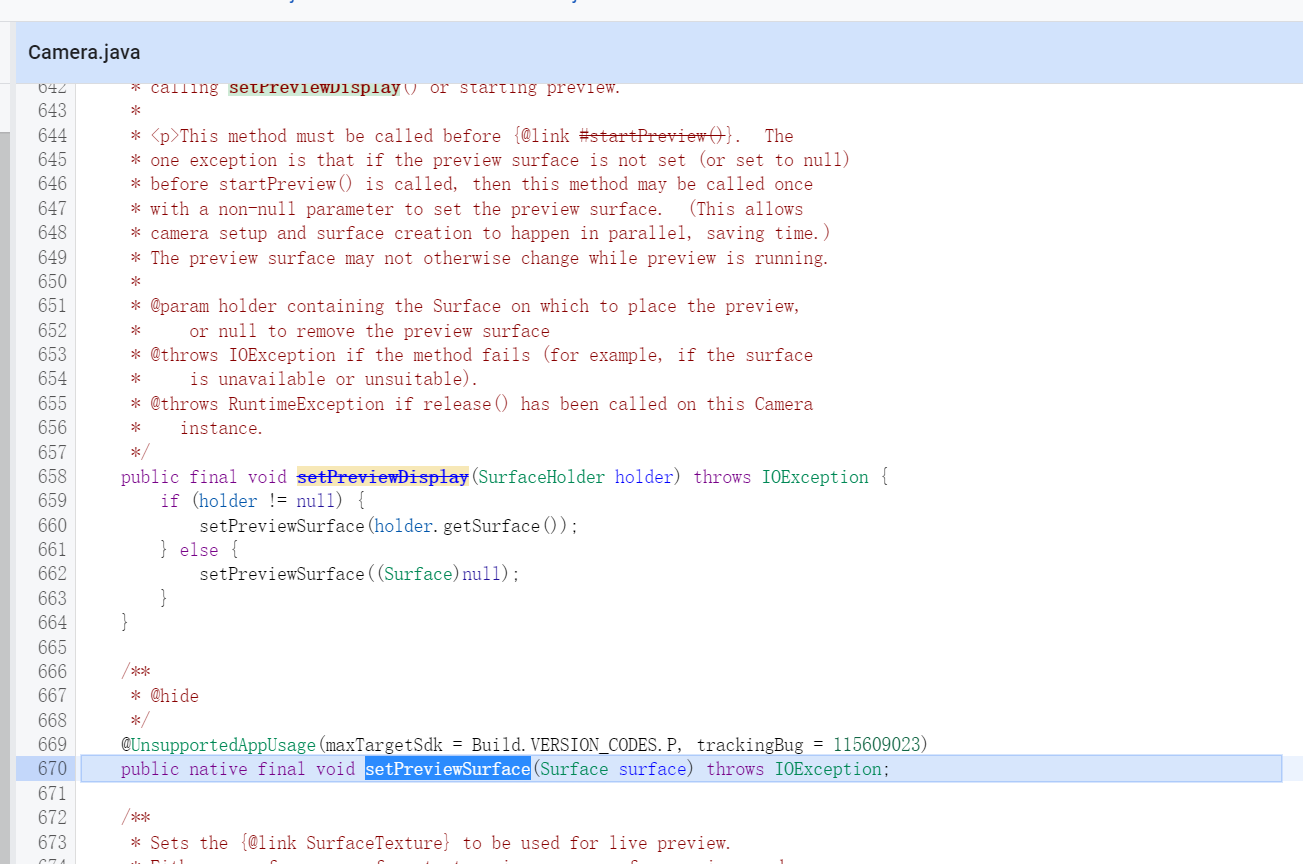Click tracking bug number 115609023

point(877,745)
